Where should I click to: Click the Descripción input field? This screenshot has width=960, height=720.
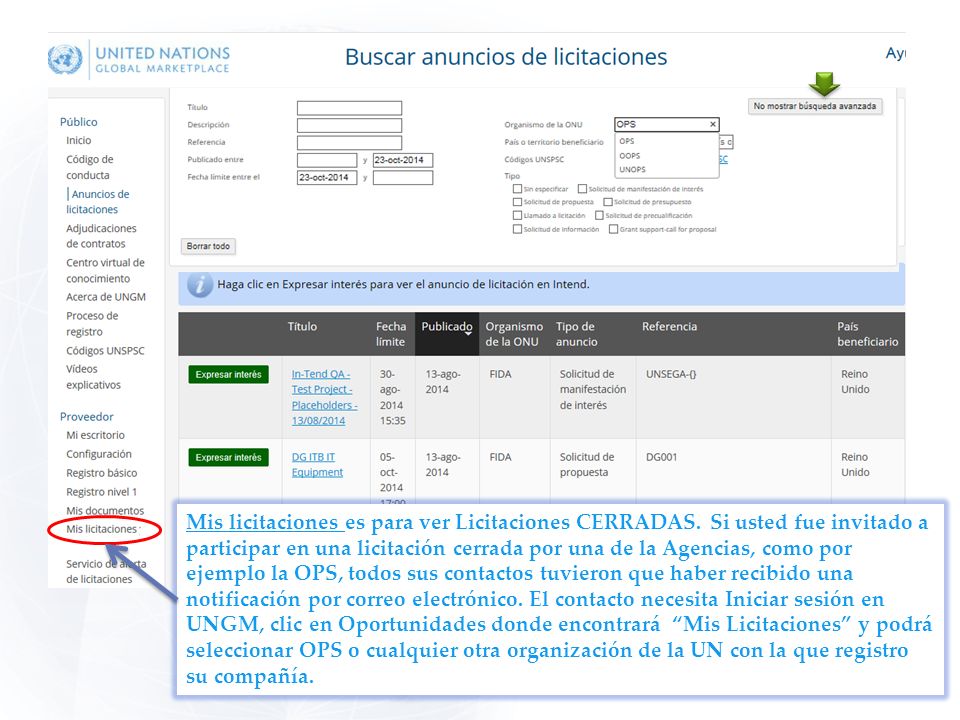pyautogui.click(x=349, y=126)
